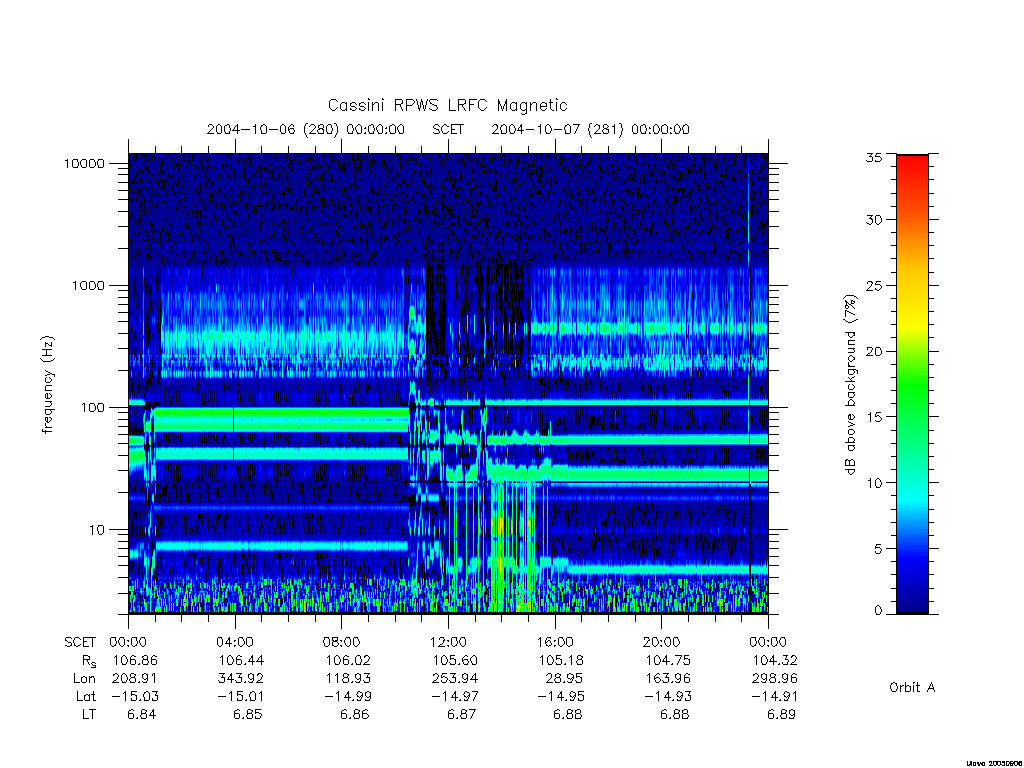This screenshot has width=1024, height=768.
Task: Click the '16:00' time tick label
Action: [x=555, y=642]
